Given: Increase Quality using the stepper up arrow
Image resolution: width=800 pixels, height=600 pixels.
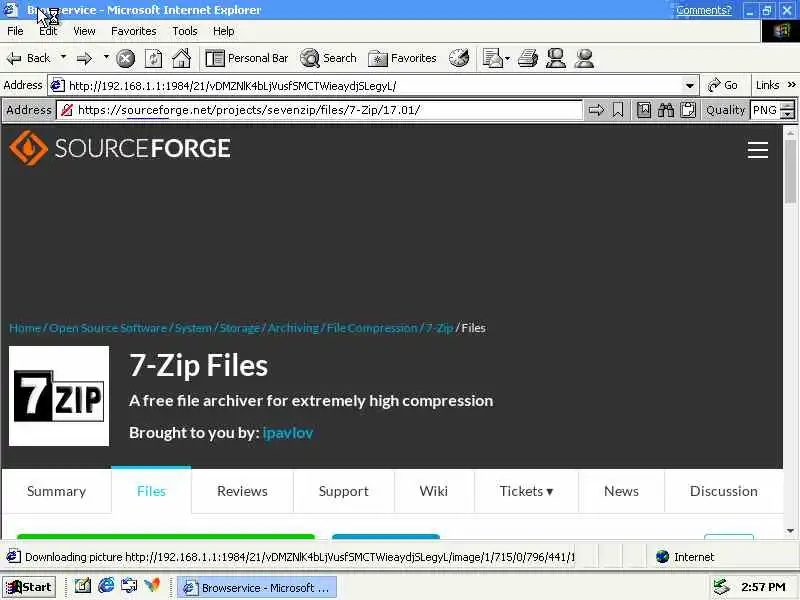Looking at the screenshot, I should click(788, 106).
